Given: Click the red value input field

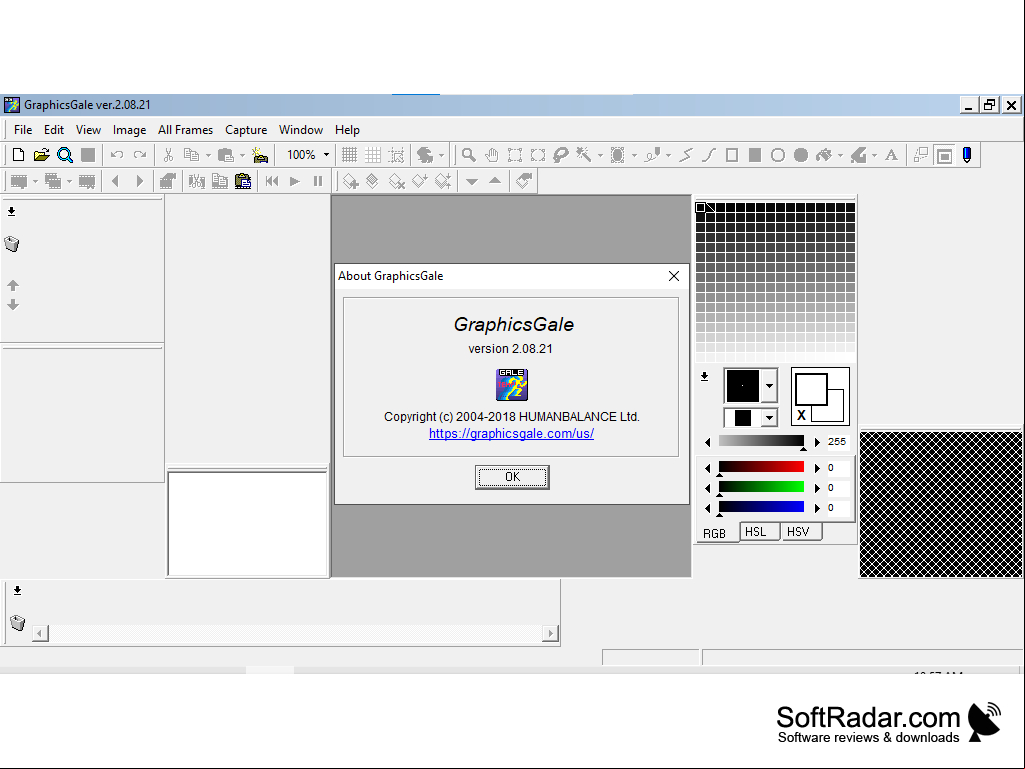Looking at the screenshot, I should point(838,468).
